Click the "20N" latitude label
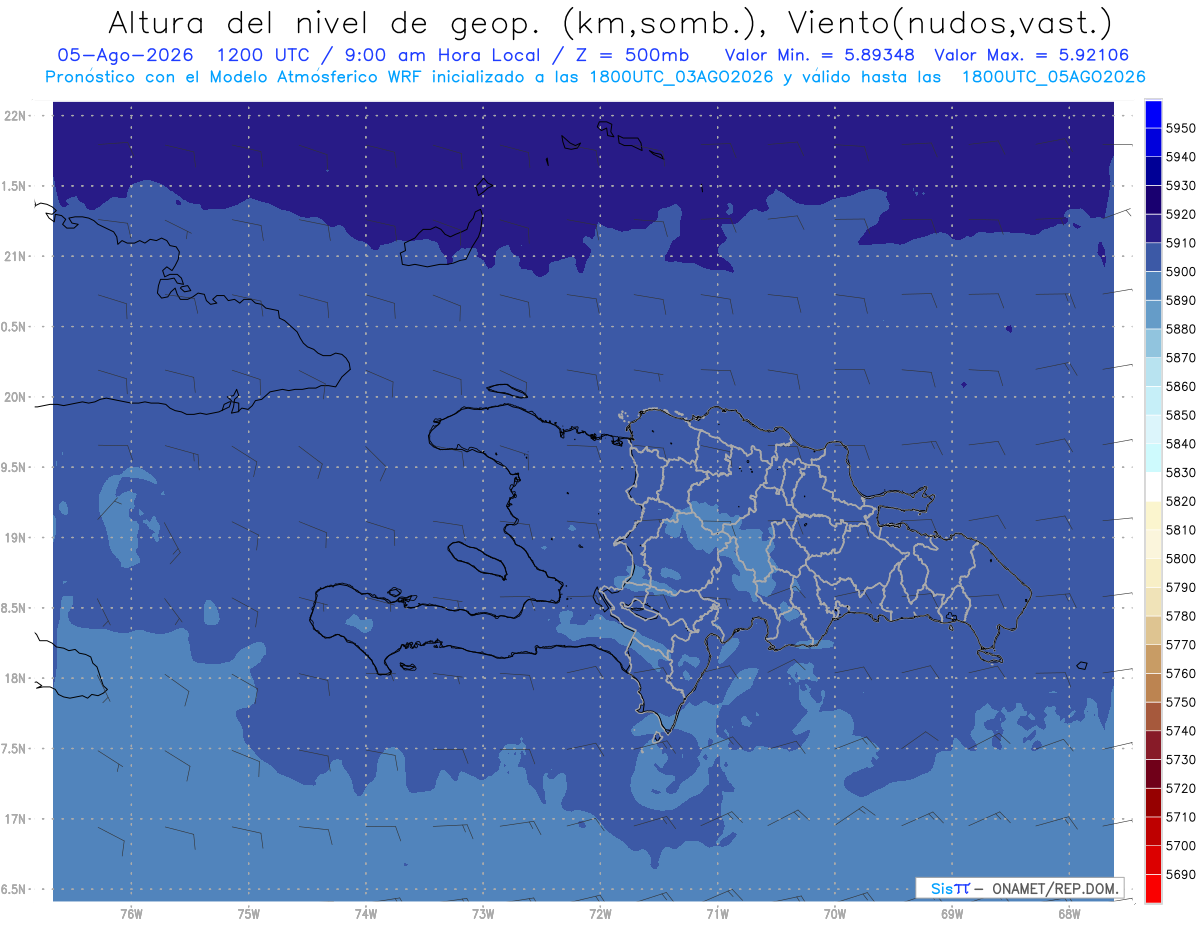This screenshot has width=1200, height=927. pyautogui.click(x=15, y=397)
